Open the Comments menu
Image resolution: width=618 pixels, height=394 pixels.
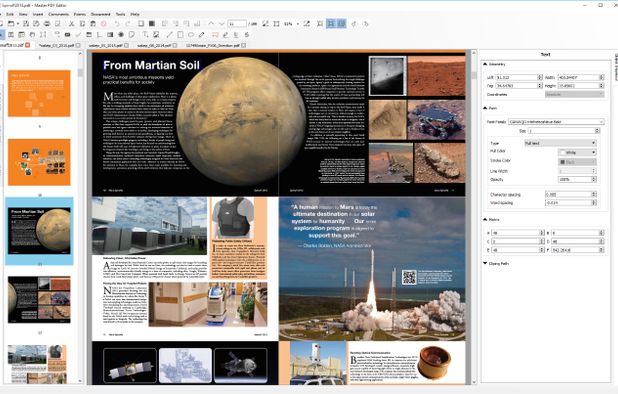coord(59,14)
